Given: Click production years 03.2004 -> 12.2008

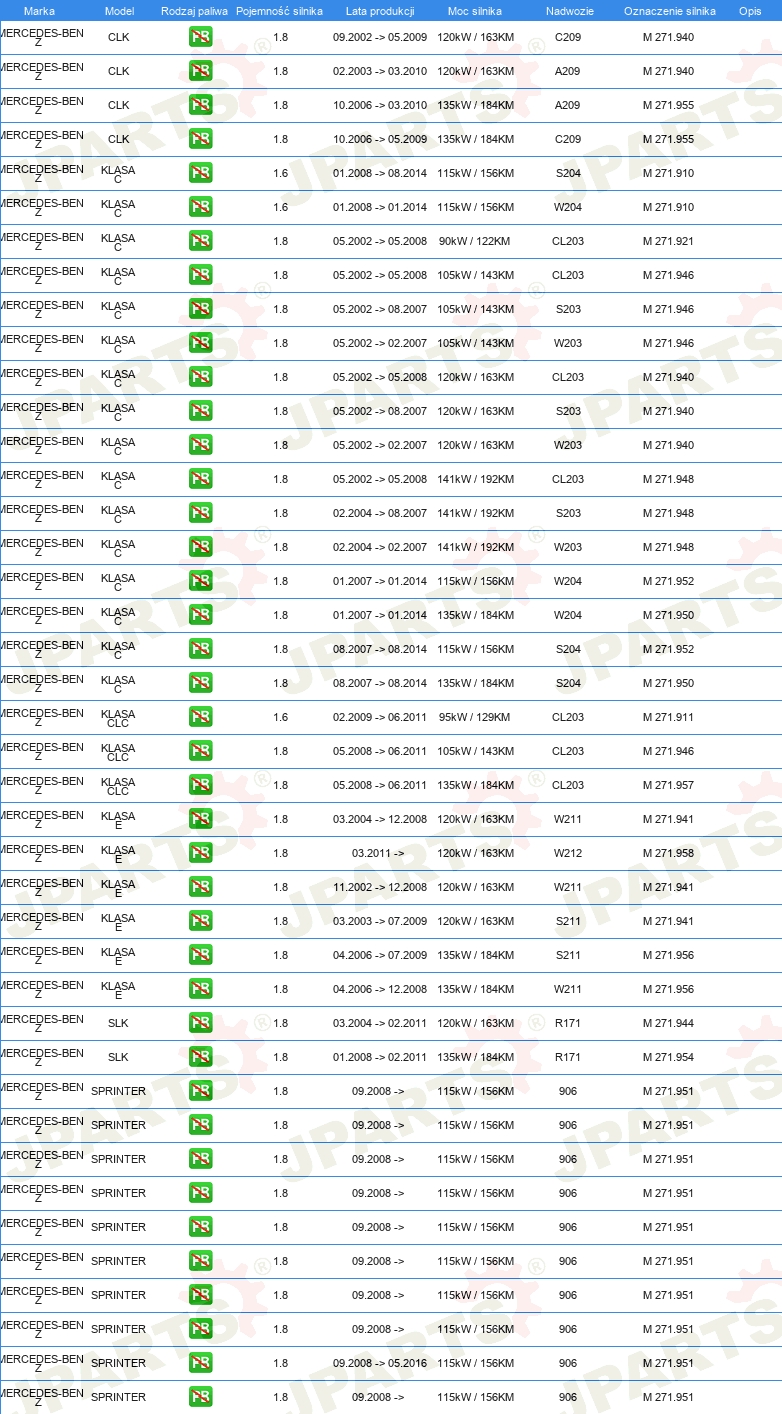Looking at the screenshot, I should point(380,820).
